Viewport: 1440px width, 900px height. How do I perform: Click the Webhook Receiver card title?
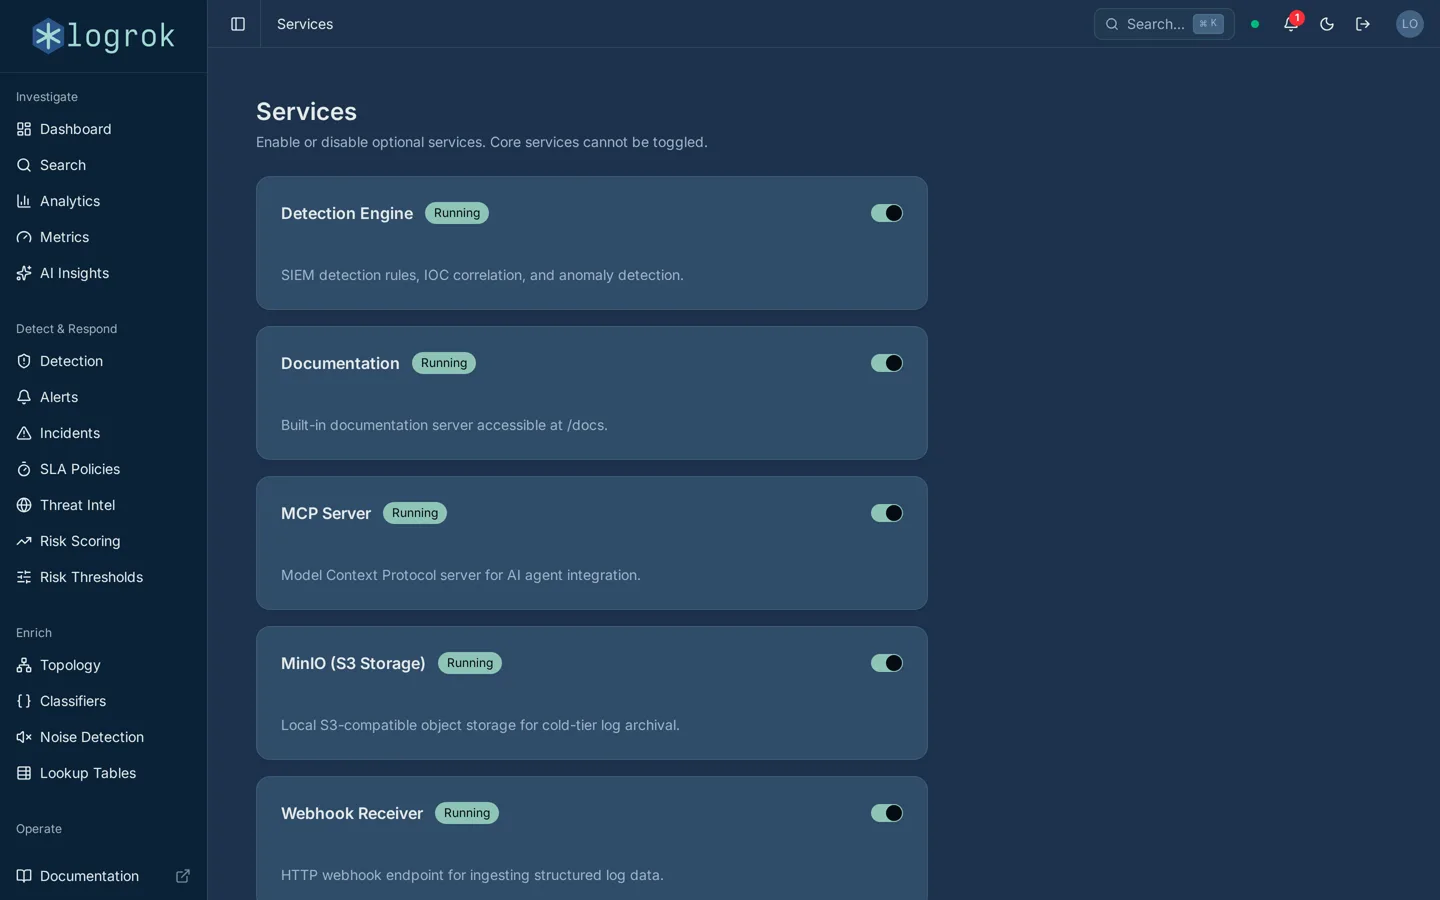pos(352,813)
